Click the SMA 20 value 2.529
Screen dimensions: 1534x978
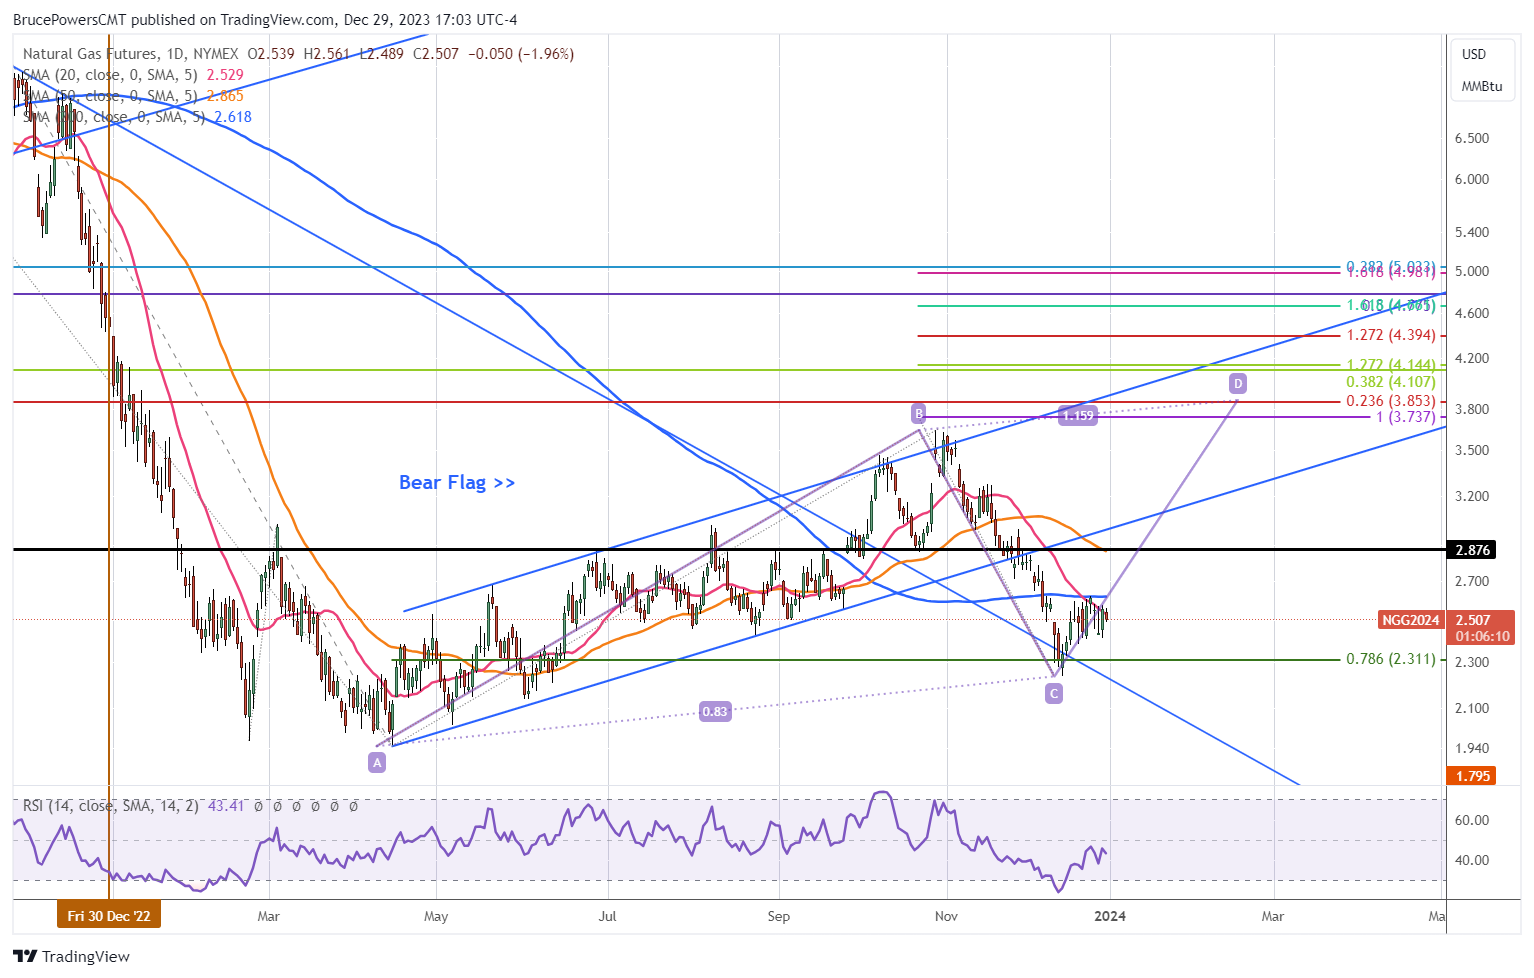(x=225, y=75)
